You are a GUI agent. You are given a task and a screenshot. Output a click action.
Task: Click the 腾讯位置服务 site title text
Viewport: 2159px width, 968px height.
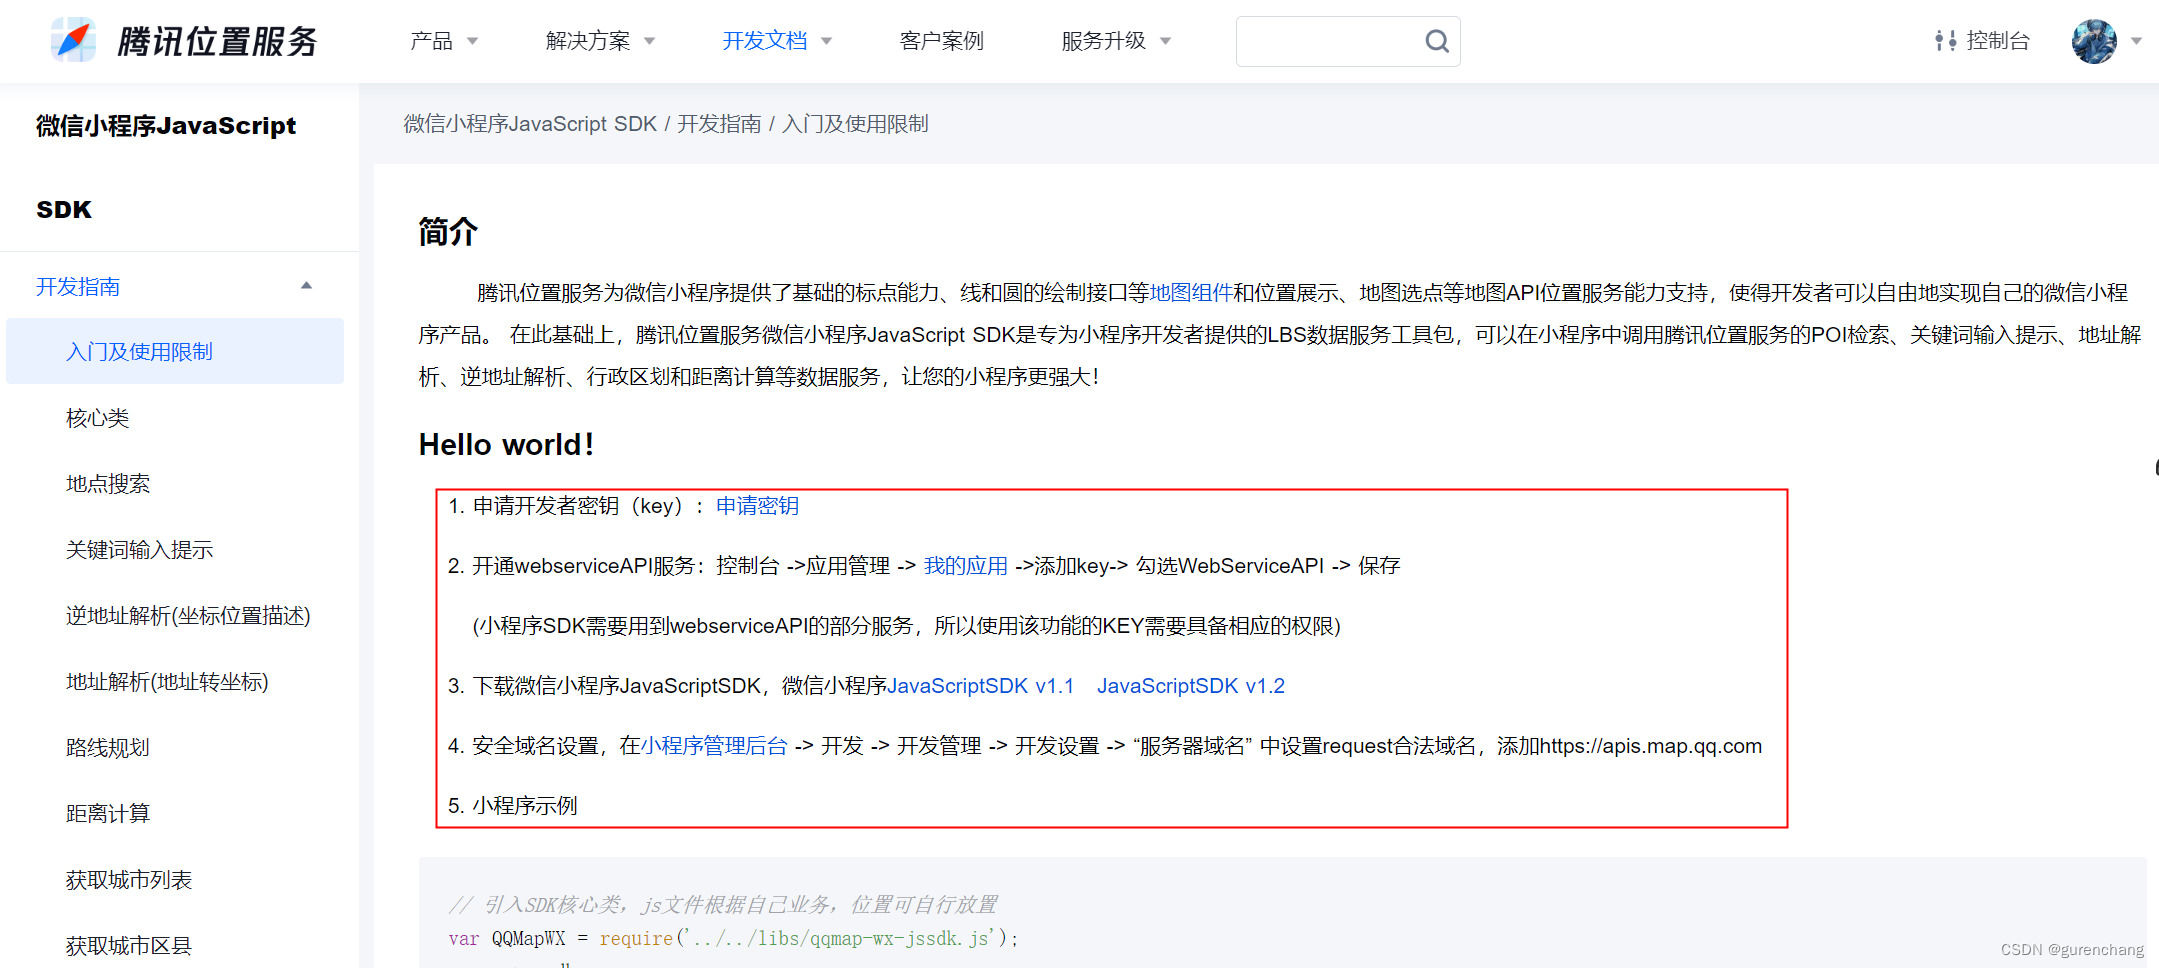point(217,41)
